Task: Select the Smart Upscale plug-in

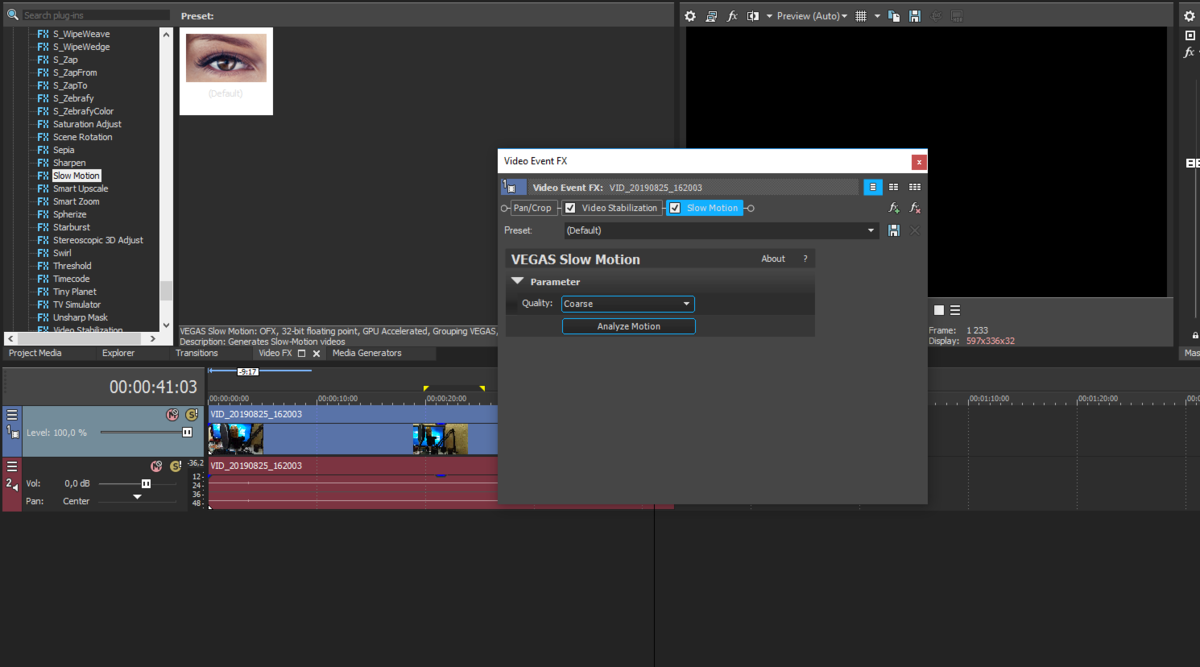Action: click(80, 189)
